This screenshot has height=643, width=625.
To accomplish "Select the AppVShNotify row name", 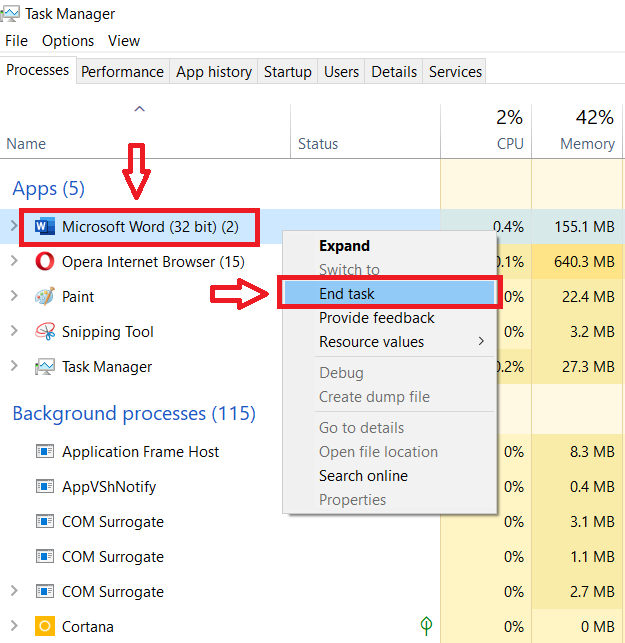I will pyautogui.click(x=109, y=487).
